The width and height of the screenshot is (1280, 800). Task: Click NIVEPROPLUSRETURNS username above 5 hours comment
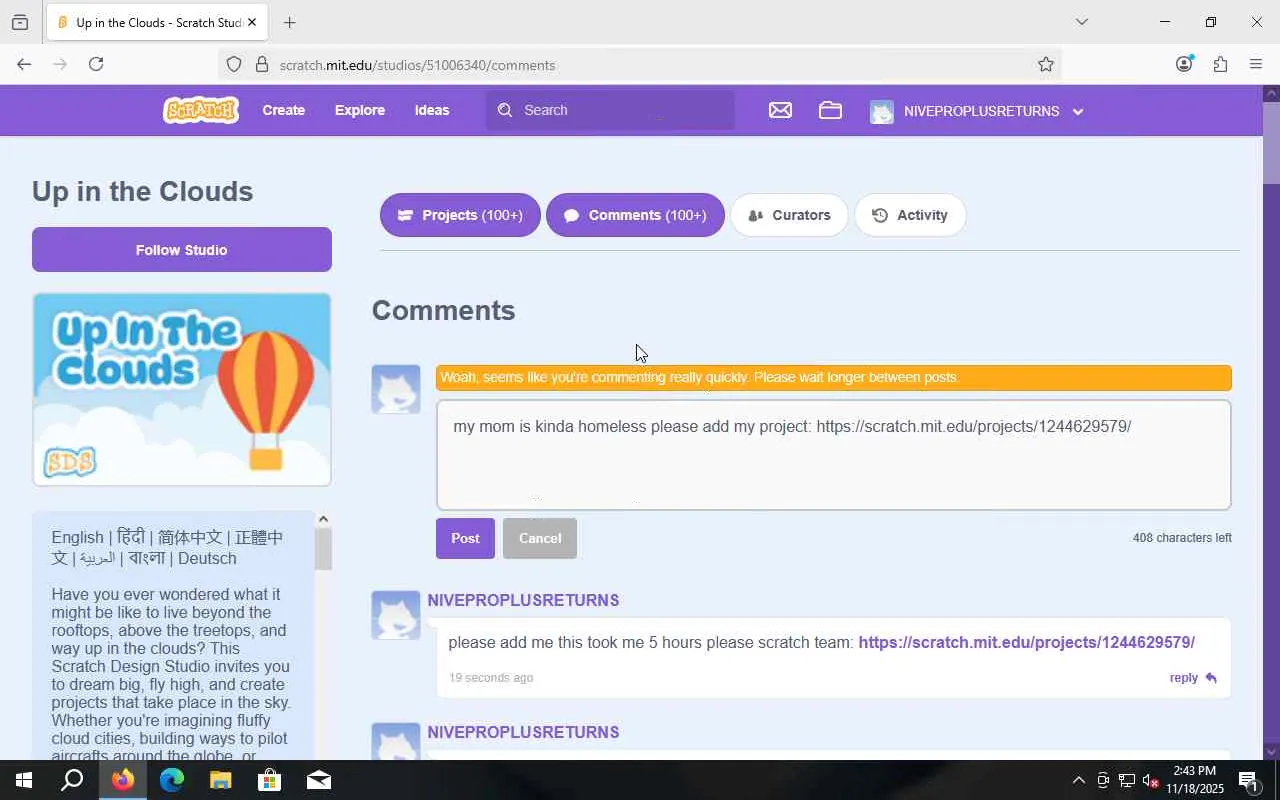(523, 600)
